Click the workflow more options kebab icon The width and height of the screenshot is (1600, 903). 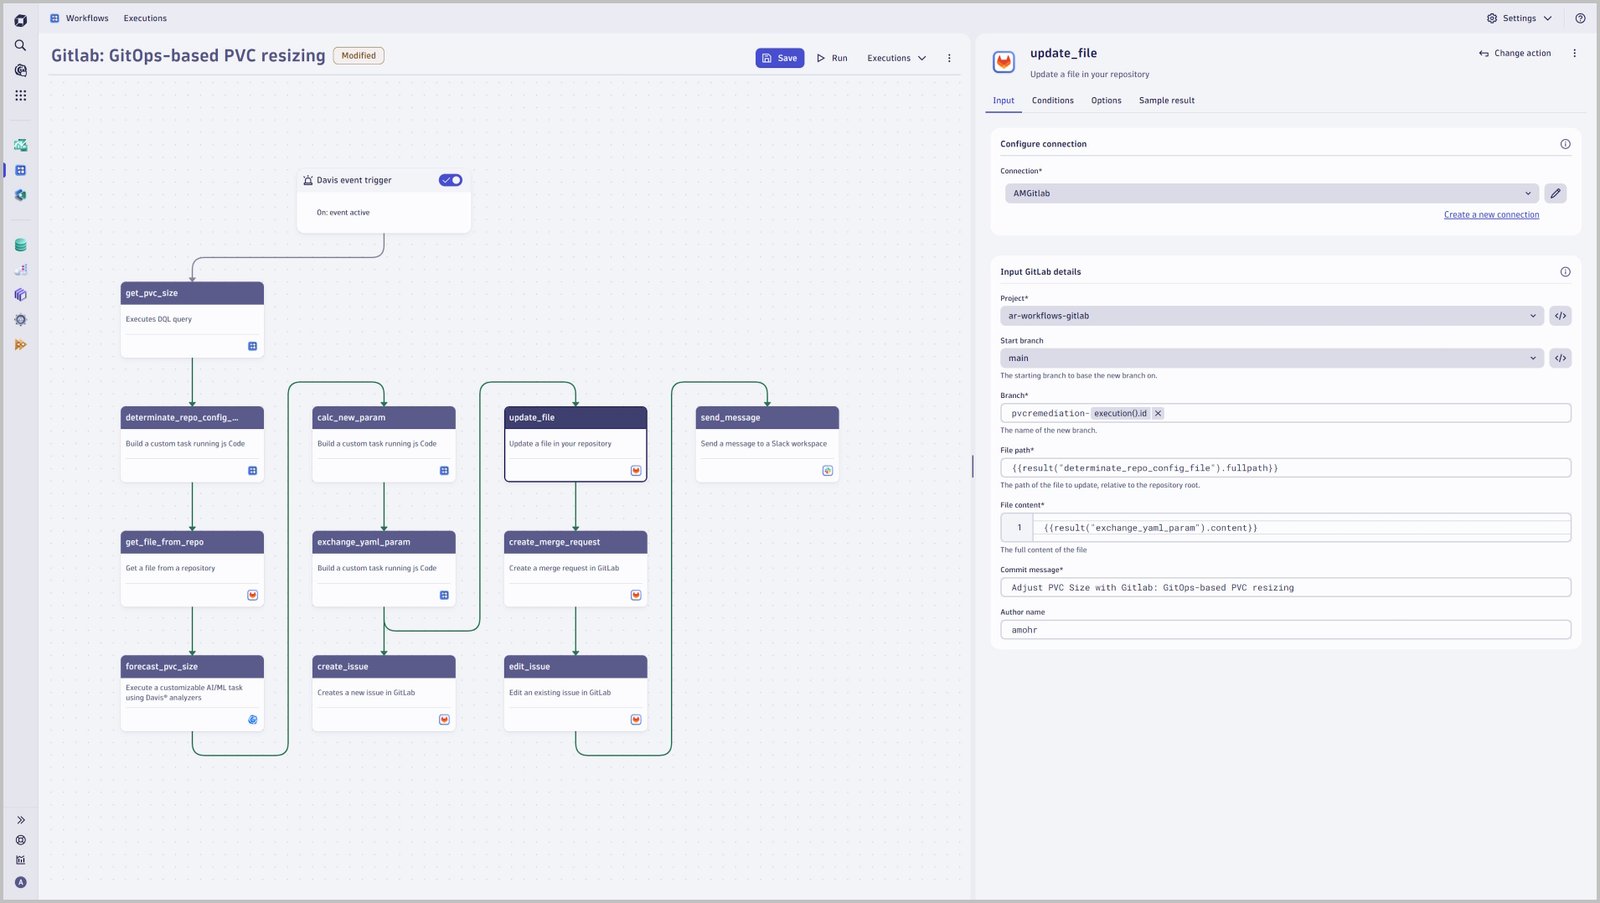949,58
